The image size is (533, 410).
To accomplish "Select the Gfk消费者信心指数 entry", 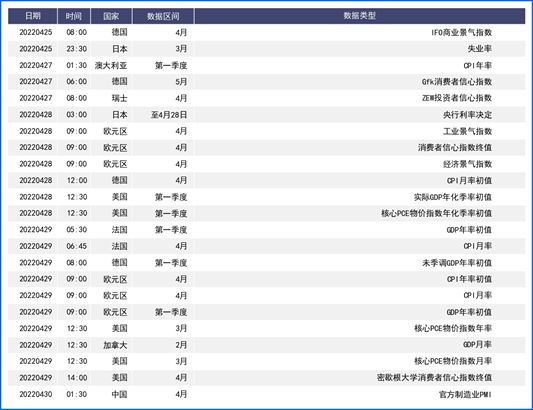I will click(457, 82).
